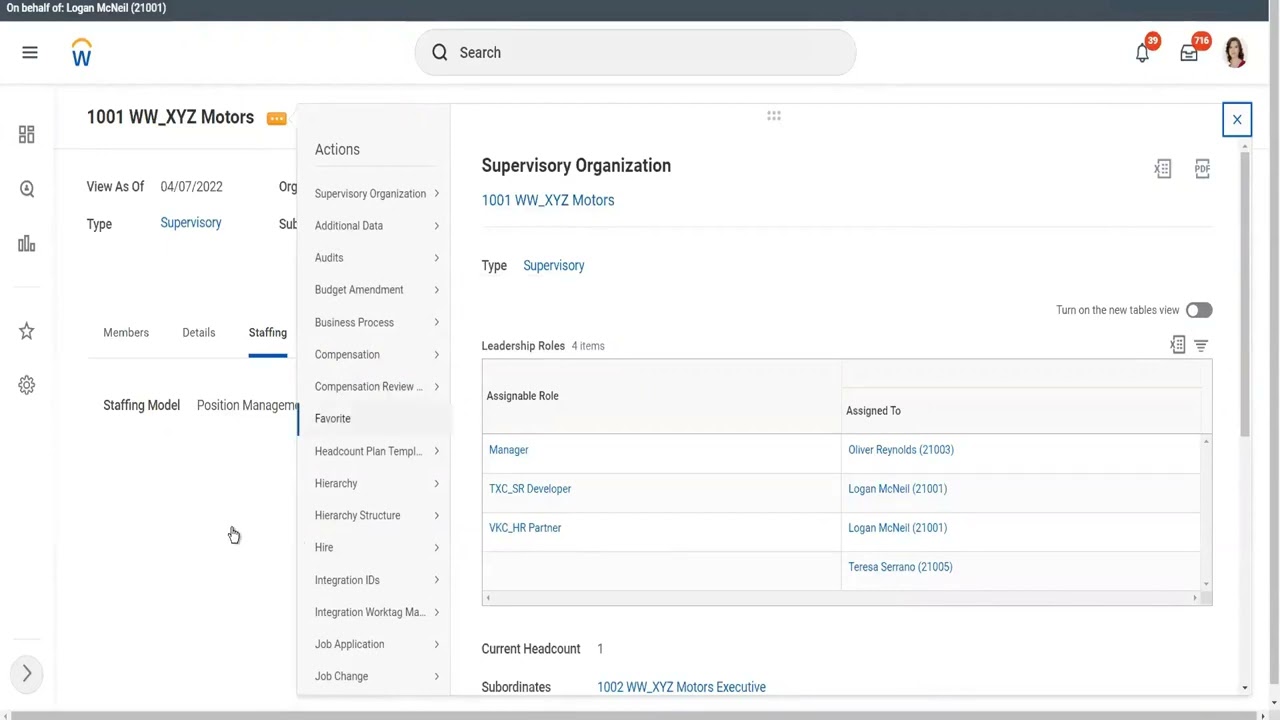
Task: Click the table vertical scroll down arrow
Action: click(1206, 584)
